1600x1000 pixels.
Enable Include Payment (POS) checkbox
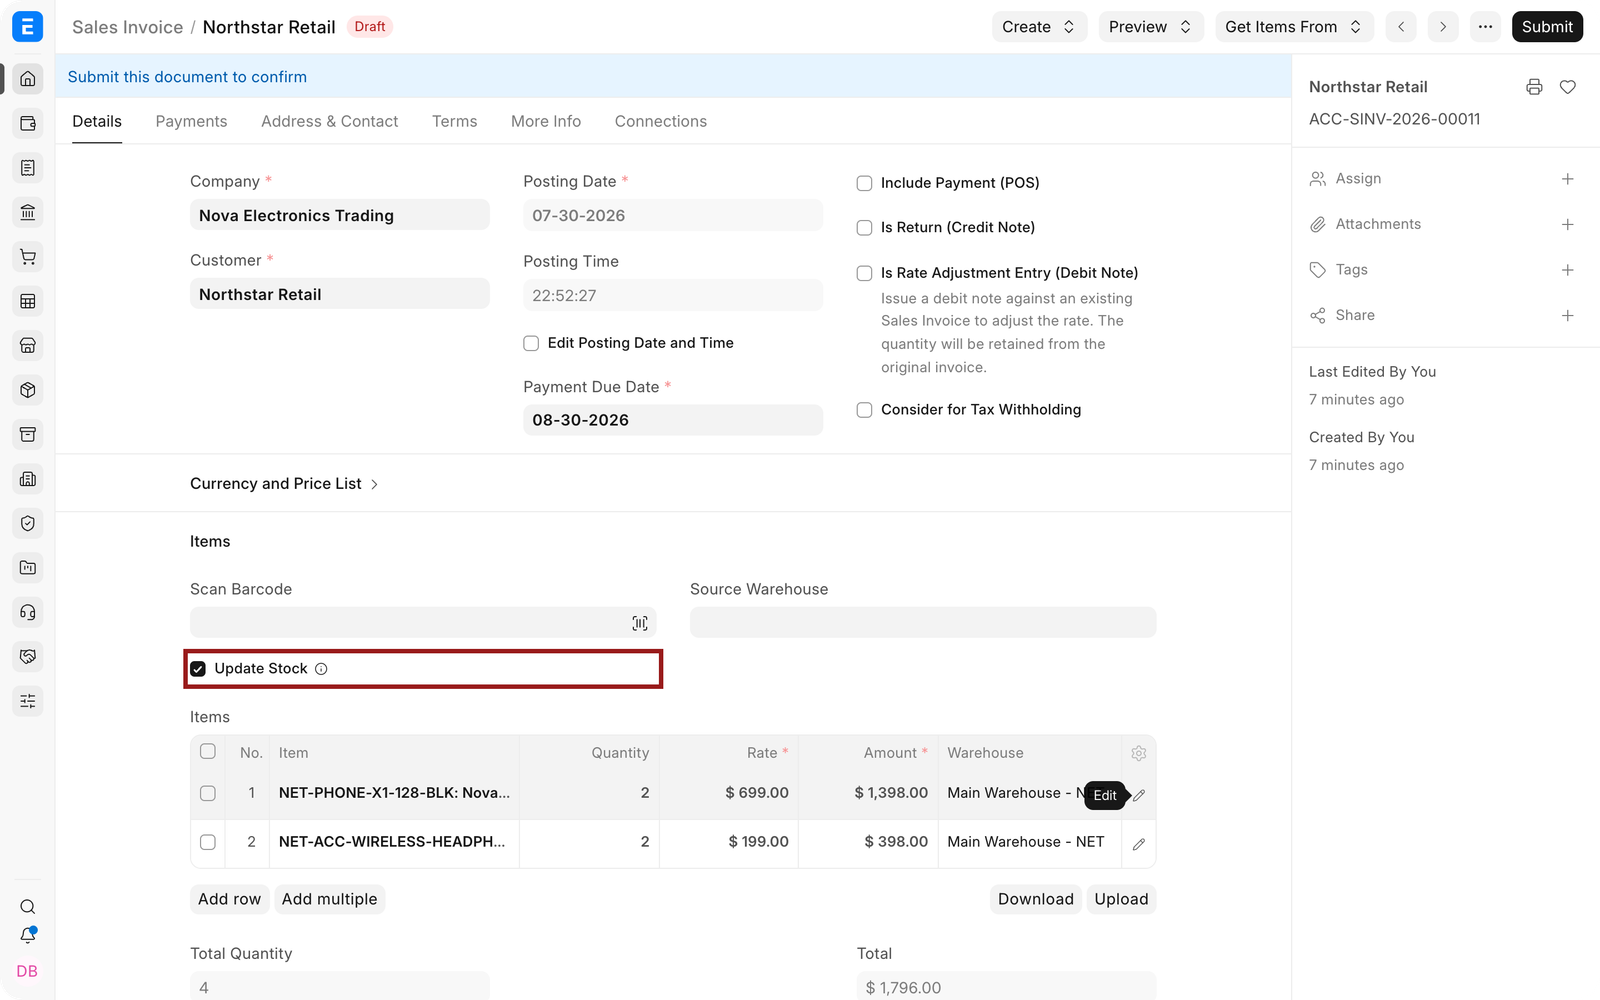[x=864, y=183]
